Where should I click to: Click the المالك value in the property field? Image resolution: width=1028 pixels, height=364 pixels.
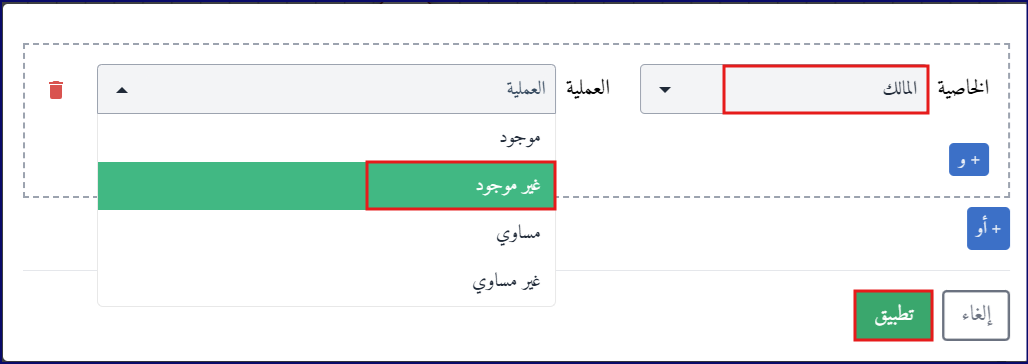point(898,89)
